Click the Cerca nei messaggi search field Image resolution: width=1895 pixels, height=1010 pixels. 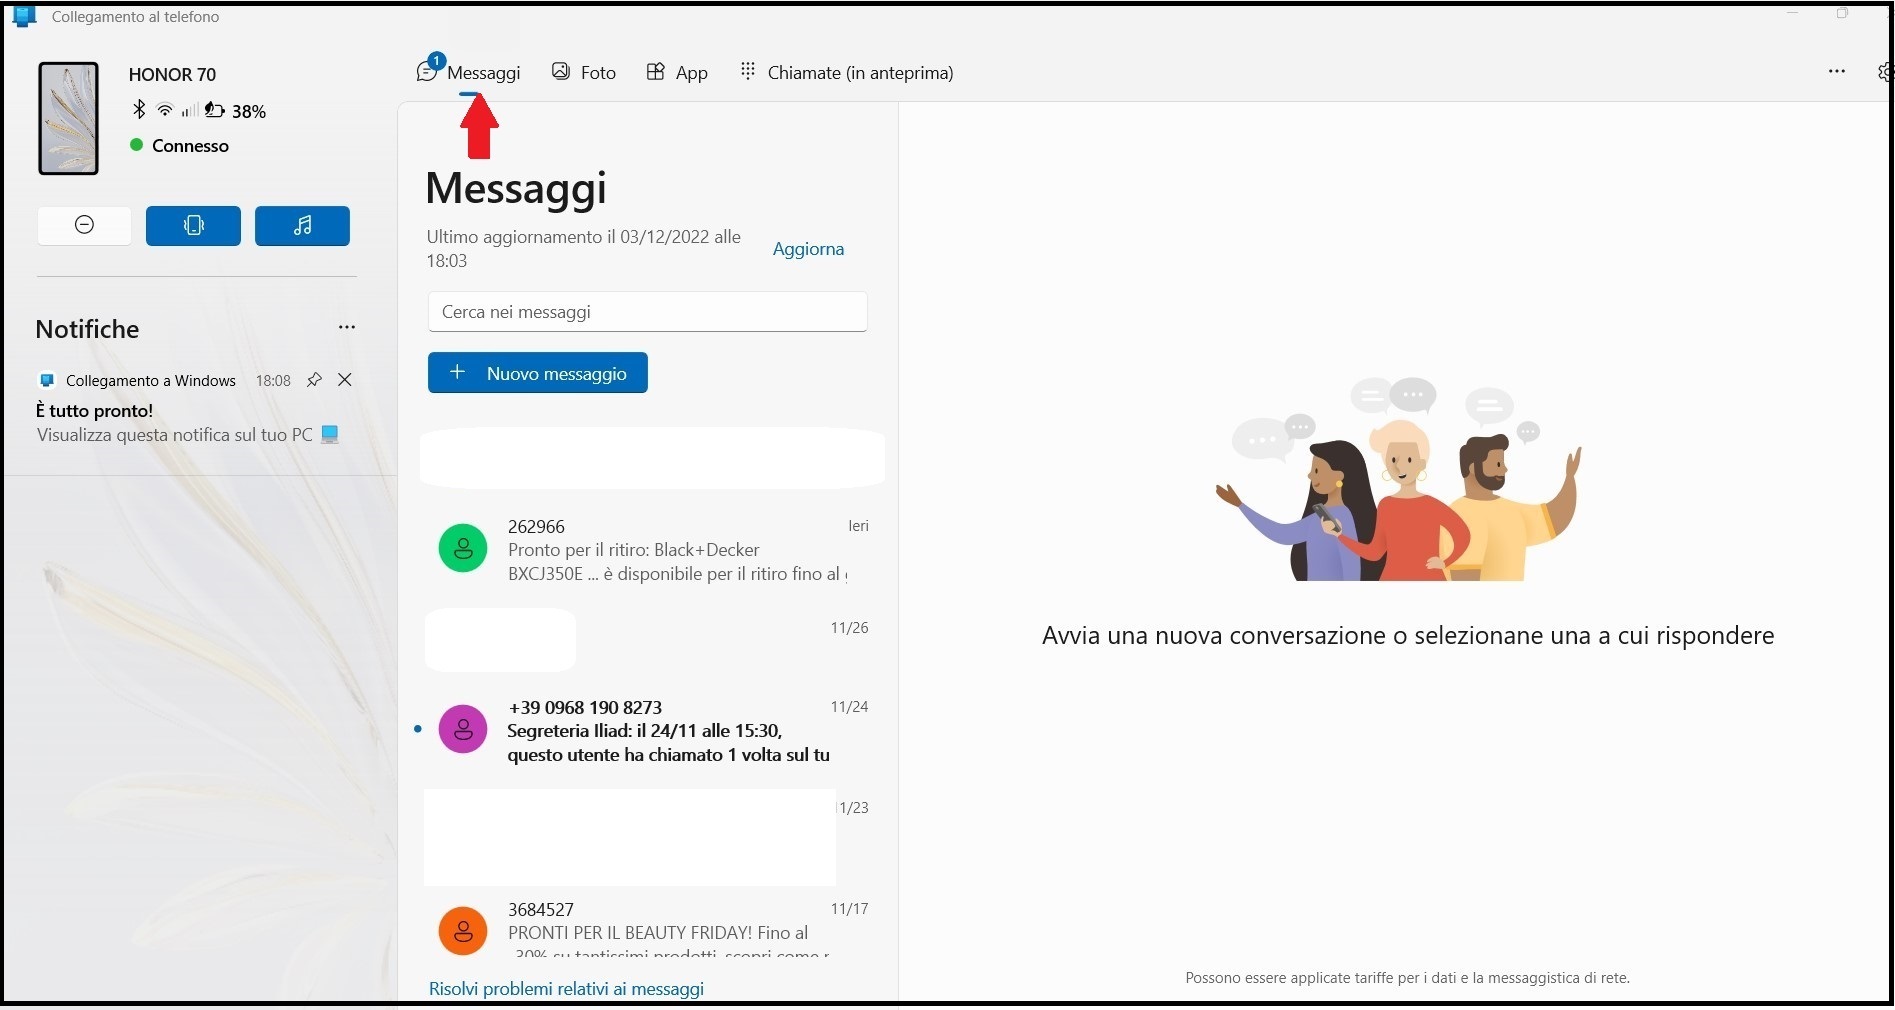tap(647, 312)
